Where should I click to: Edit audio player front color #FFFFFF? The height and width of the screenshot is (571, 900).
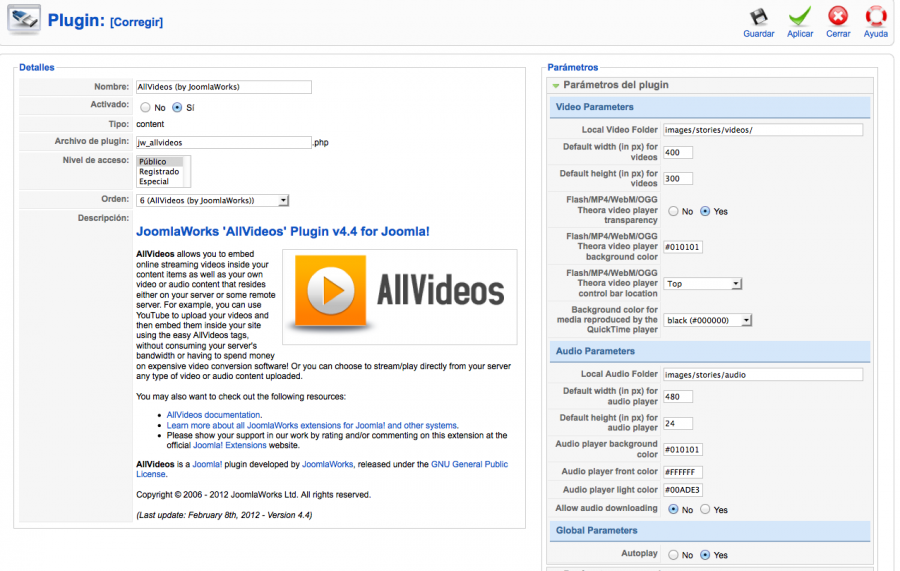(683, 472)
